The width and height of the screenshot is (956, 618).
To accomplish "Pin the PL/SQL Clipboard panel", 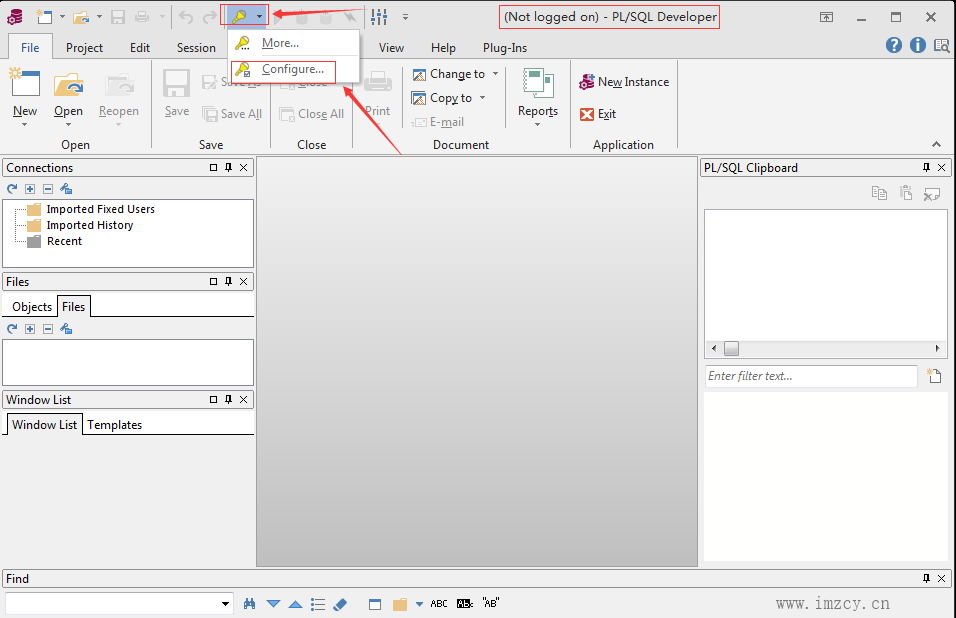I will coord(927,168).
